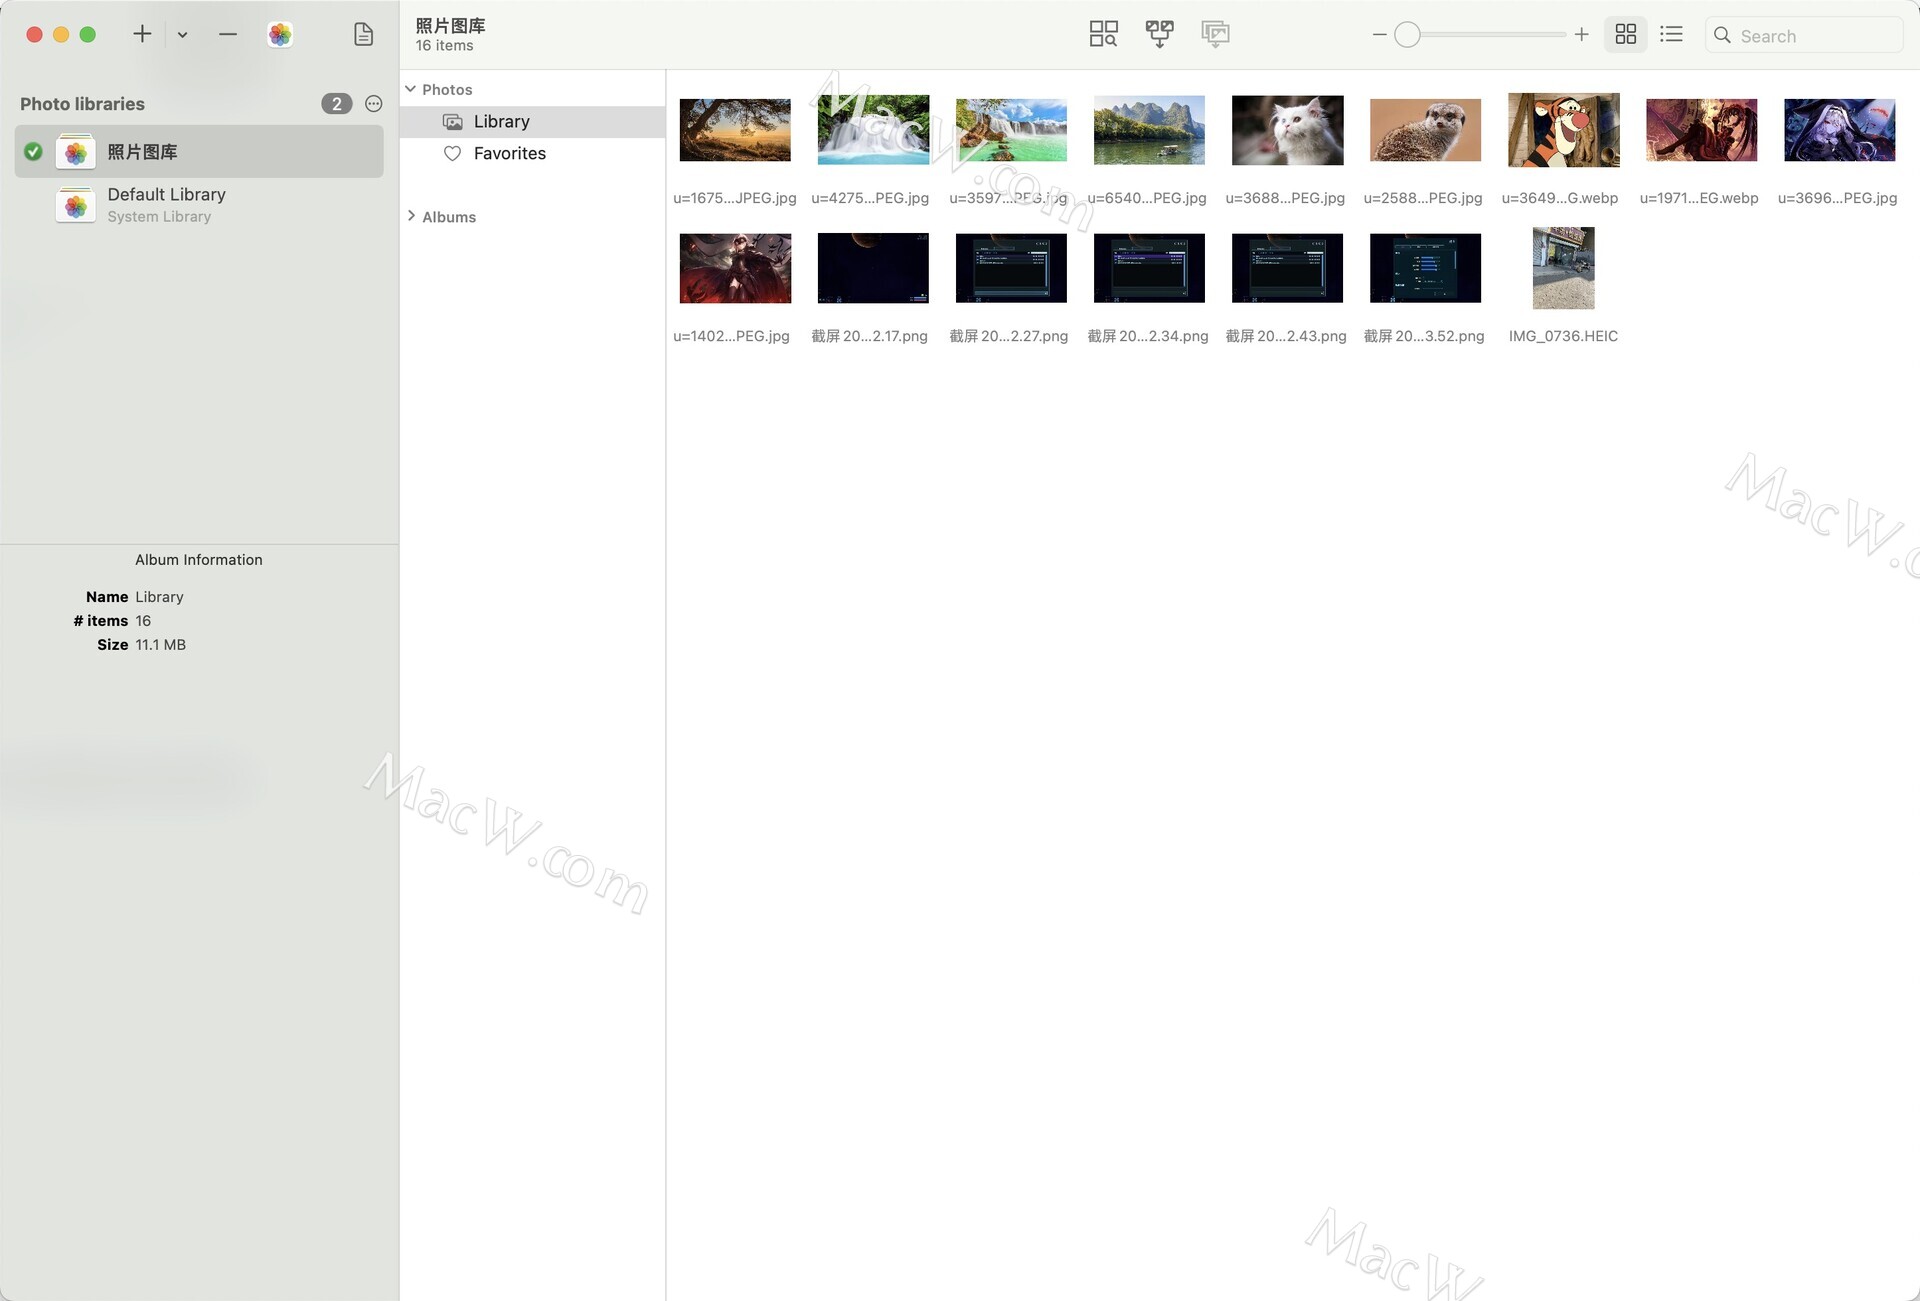Select Favorites in Photos list
This screenshot has width=1920, height=1301.
[x=533, y=154]
